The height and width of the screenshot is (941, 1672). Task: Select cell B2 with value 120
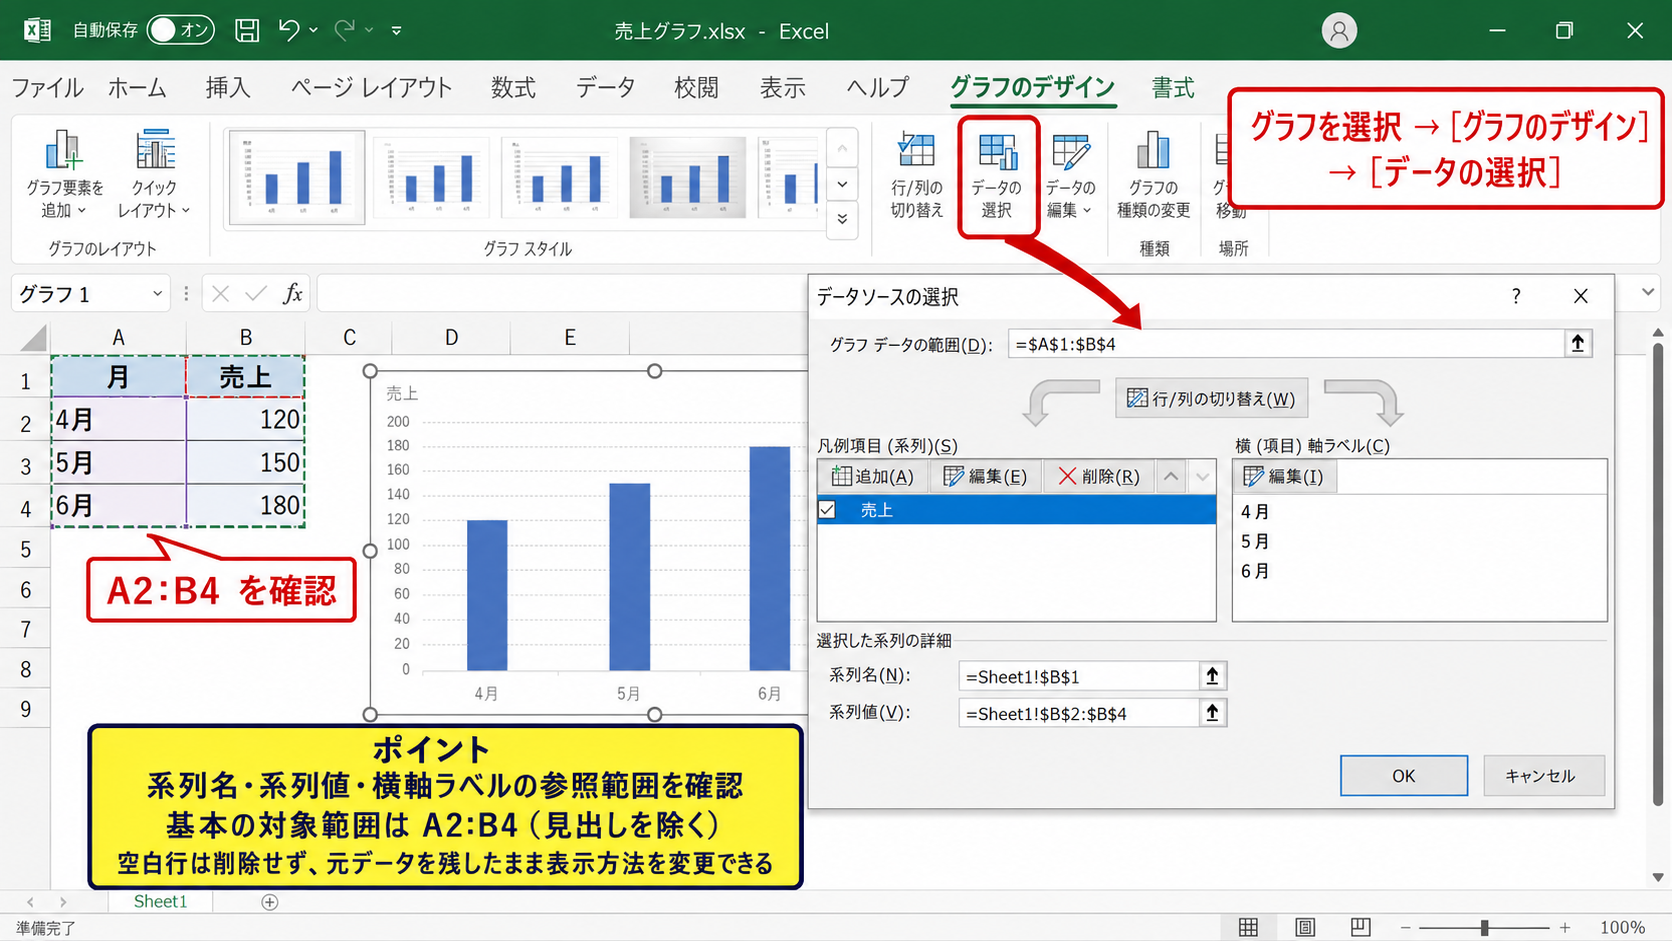pyautogui.click(x=245, y=420)
